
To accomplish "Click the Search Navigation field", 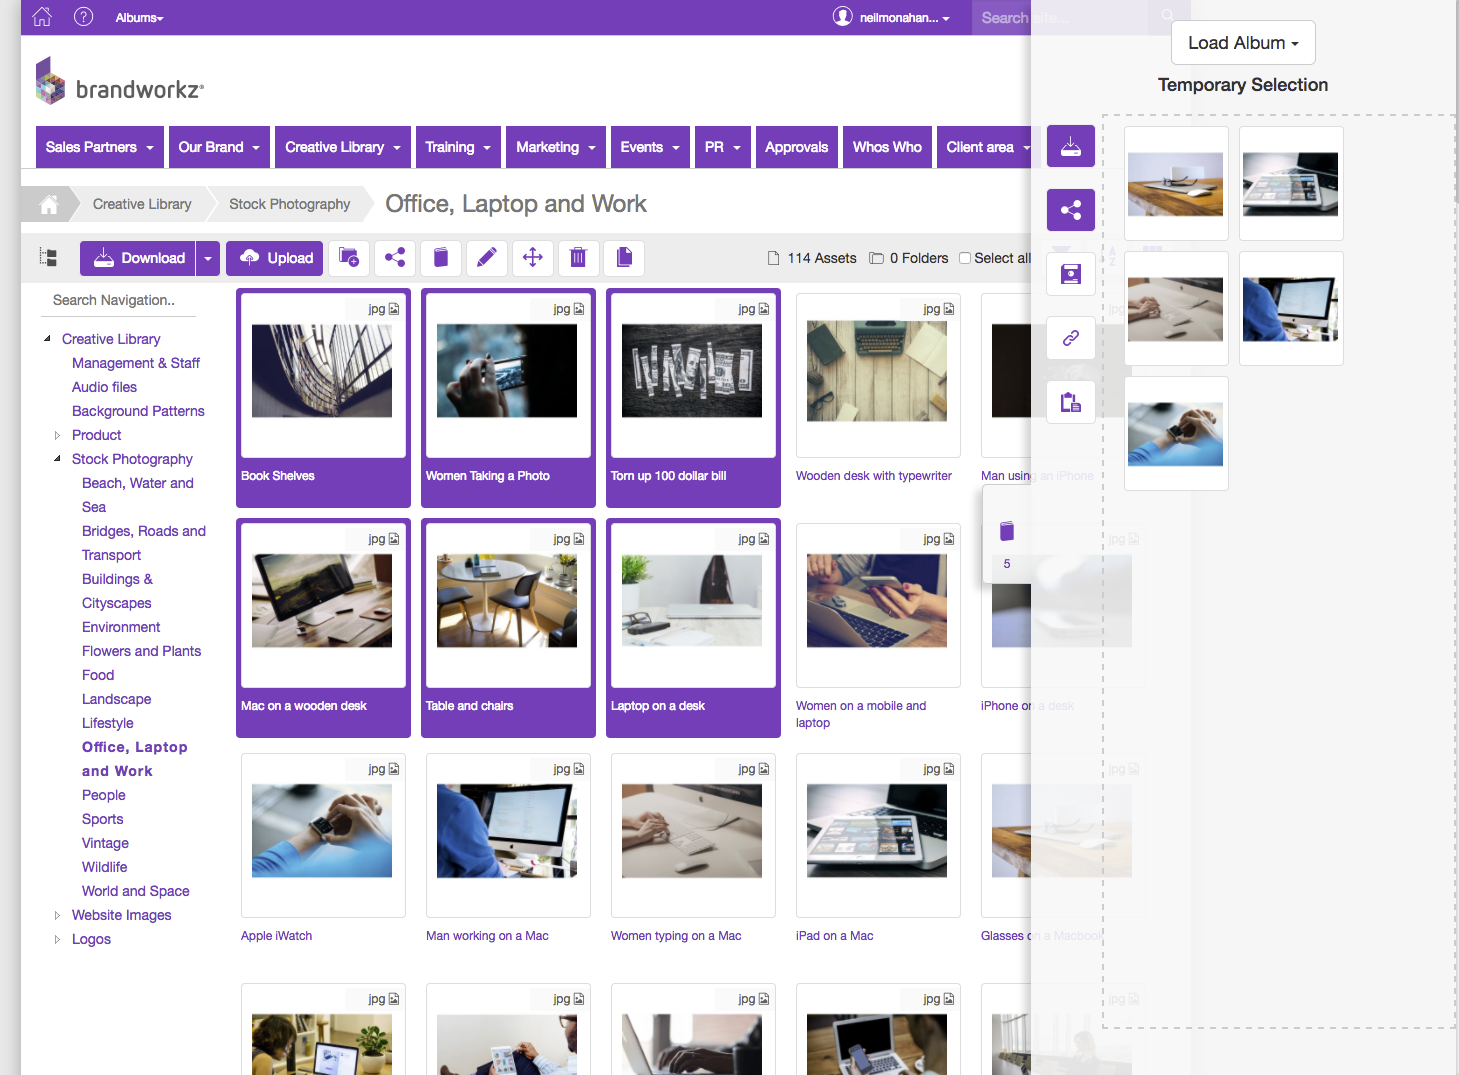I will pos(120,300).
